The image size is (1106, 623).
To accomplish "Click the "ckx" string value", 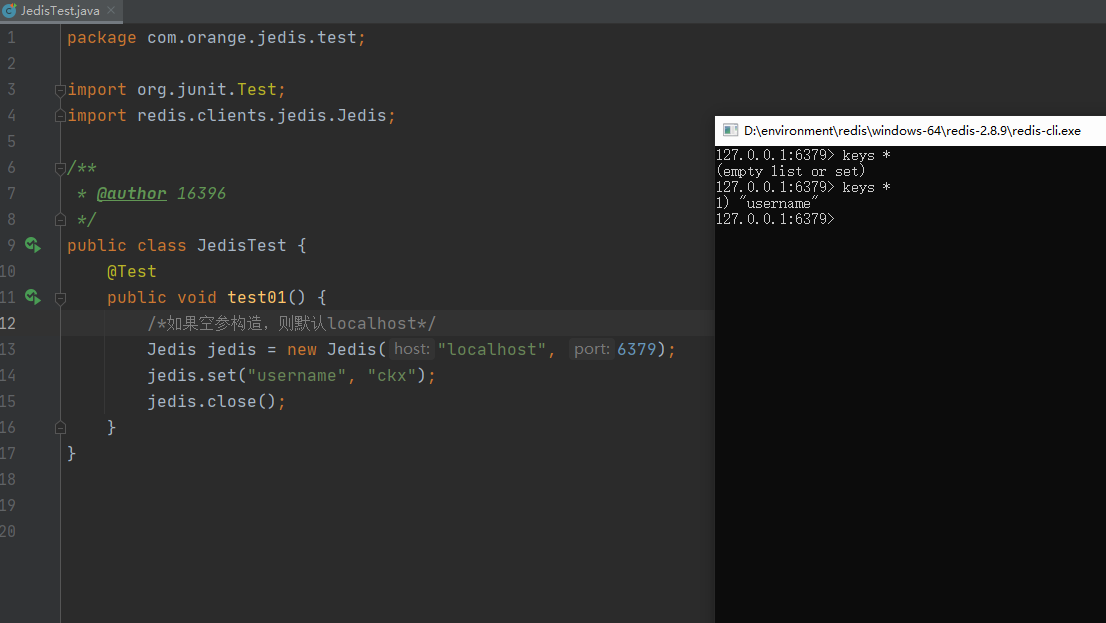I will (391, 375).
